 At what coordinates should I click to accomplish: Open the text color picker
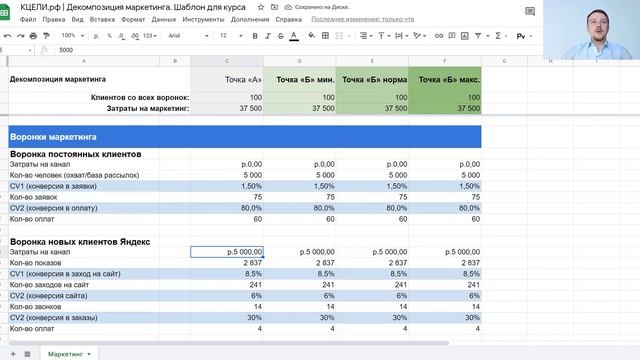coord(293,36)
